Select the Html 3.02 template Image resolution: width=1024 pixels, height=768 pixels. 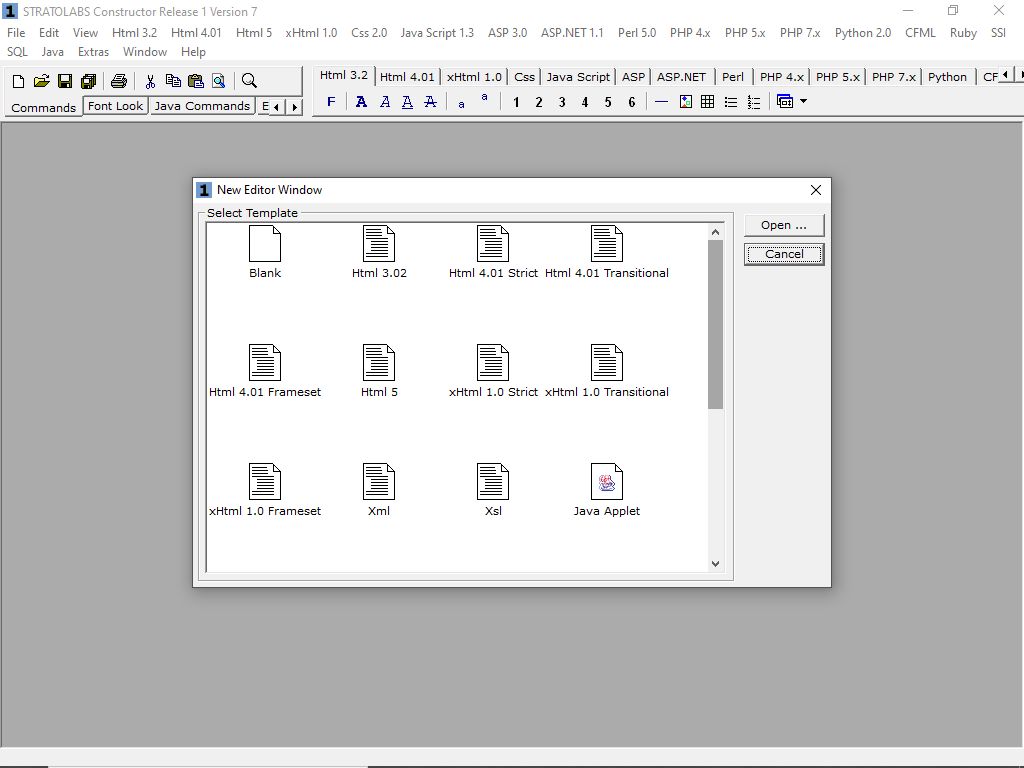[x=379, y=252]
